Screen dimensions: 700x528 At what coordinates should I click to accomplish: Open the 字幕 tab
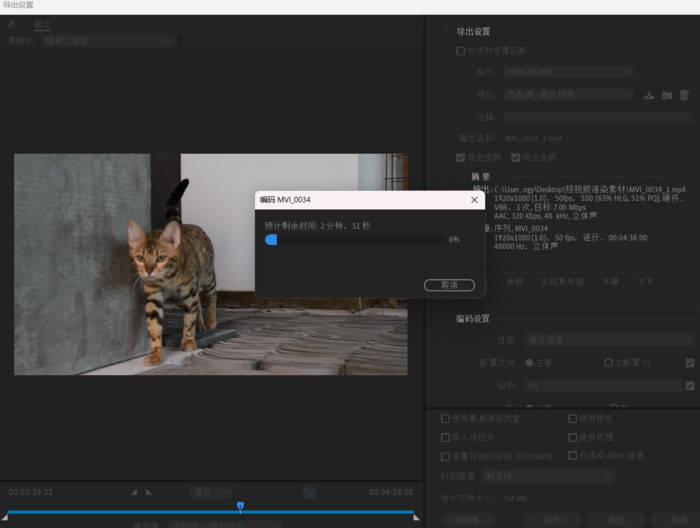610,282
